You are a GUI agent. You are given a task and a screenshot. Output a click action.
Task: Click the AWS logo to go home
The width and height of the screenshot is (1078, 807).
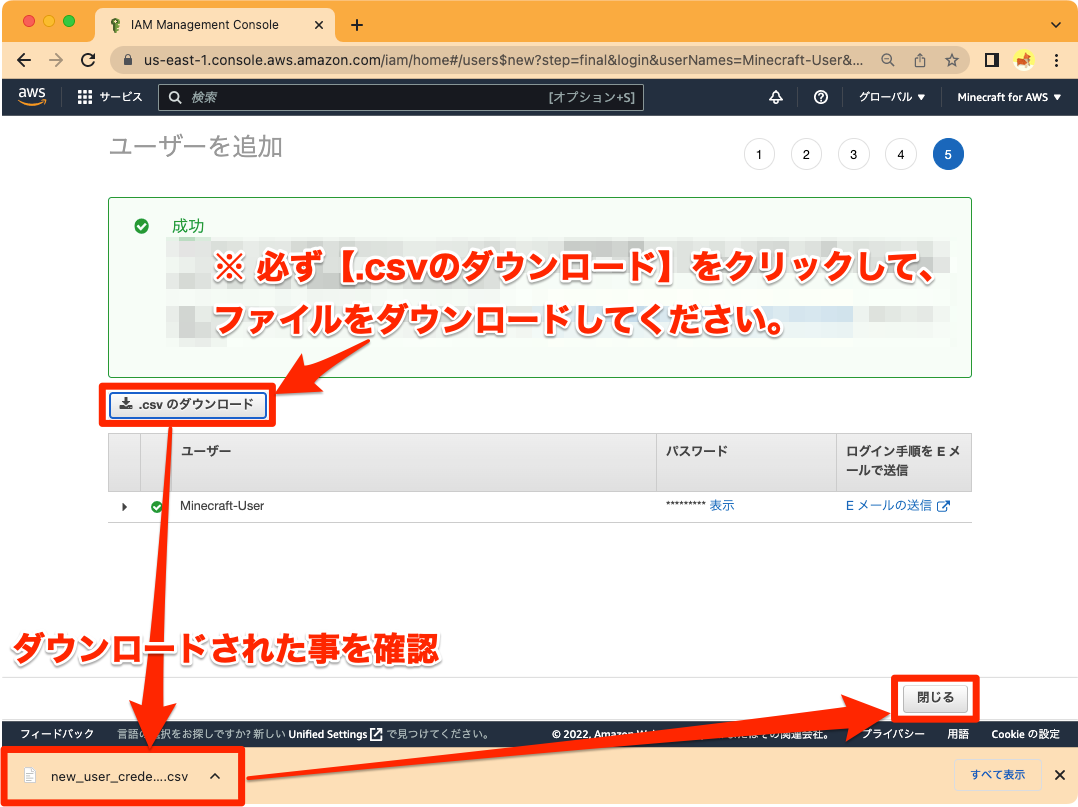click(x=32, y=97)
